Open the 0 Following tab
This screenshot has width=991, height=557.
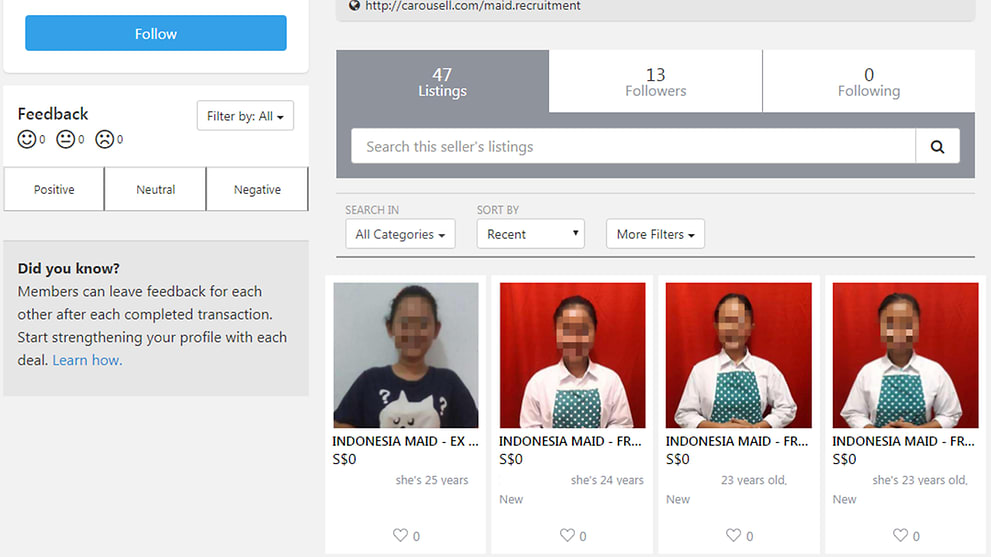[x=869, y=82]
